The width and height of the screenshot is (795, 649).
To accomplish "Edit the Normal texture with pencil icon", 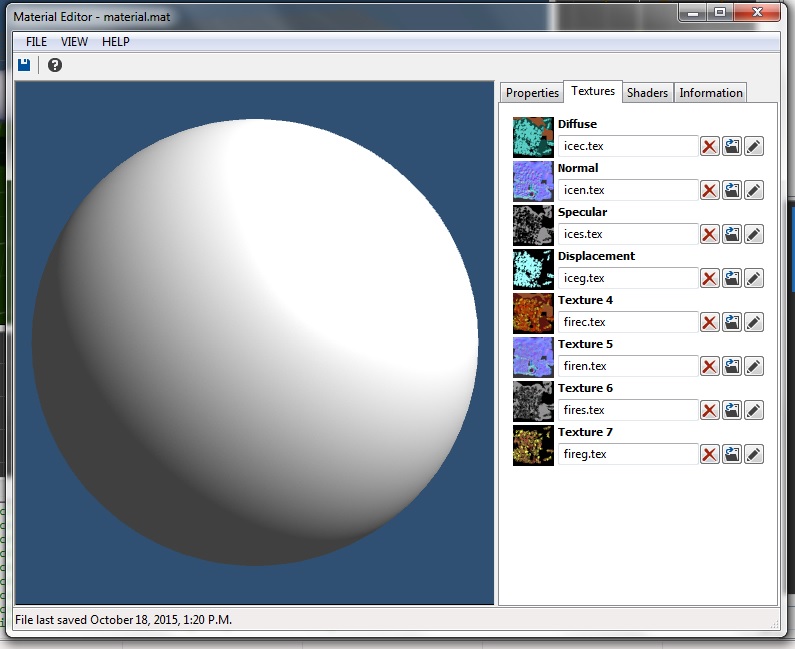I will (x=754, y=190).
